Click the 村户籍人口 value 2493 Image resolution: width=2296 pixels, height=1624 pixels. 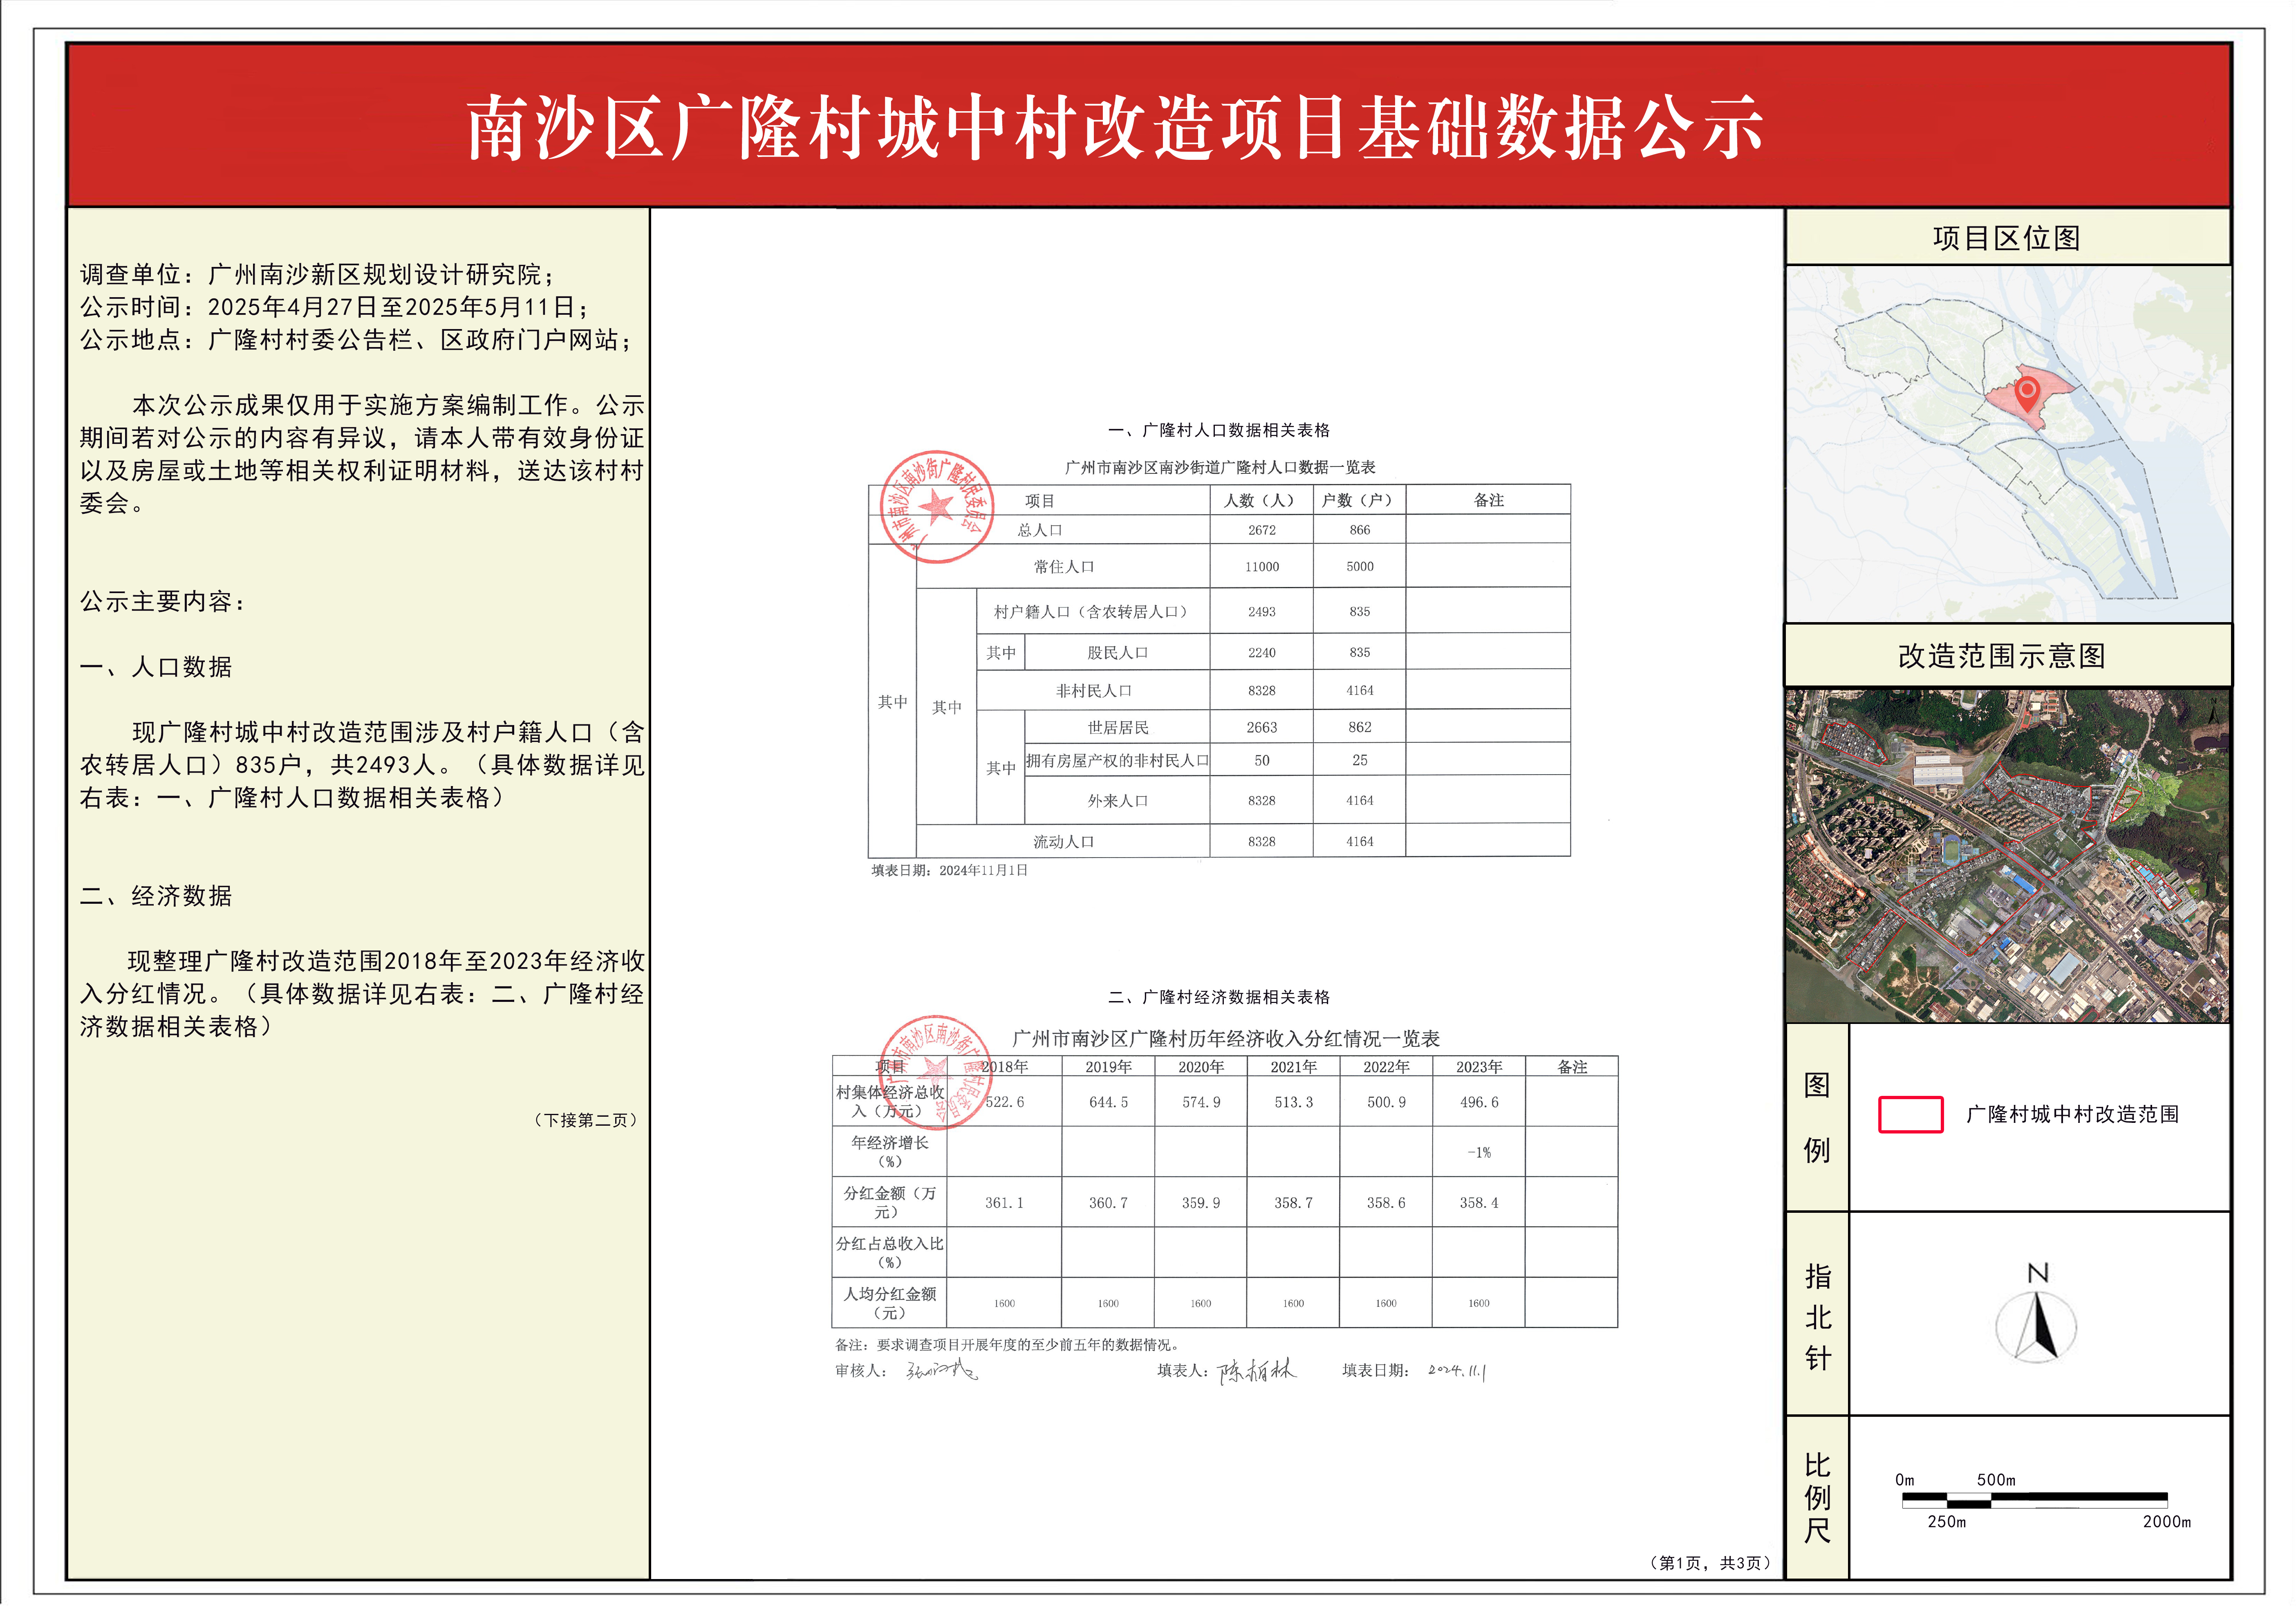(x=1262, y=612)
